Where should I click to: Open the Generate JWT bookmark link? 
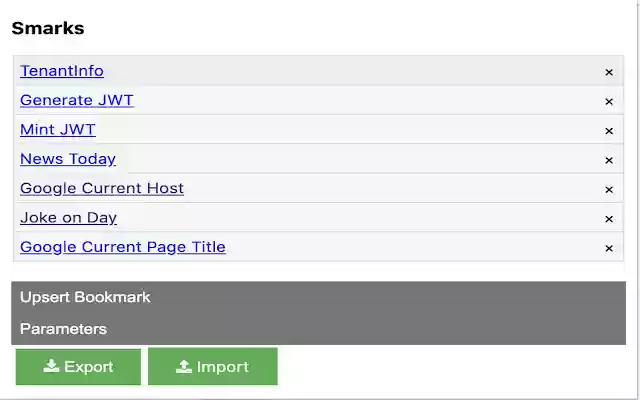[77, 100]
